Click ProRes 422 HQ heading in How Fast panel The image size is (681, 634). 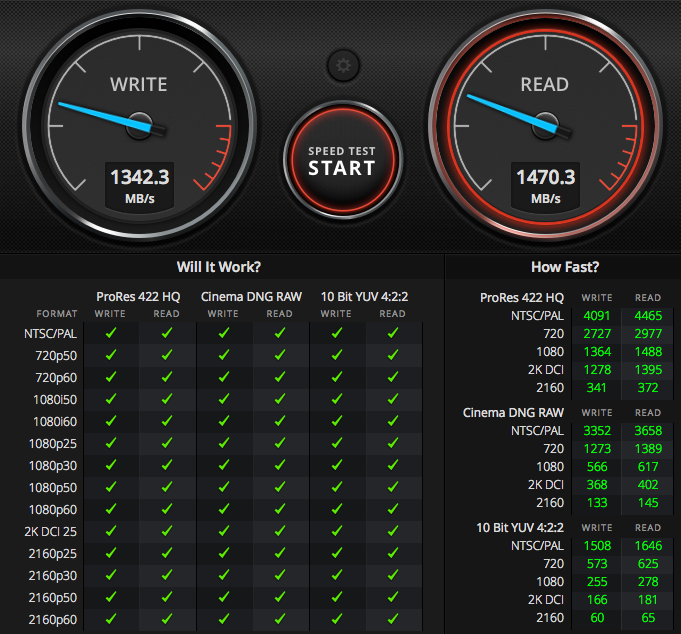point(522,297)
